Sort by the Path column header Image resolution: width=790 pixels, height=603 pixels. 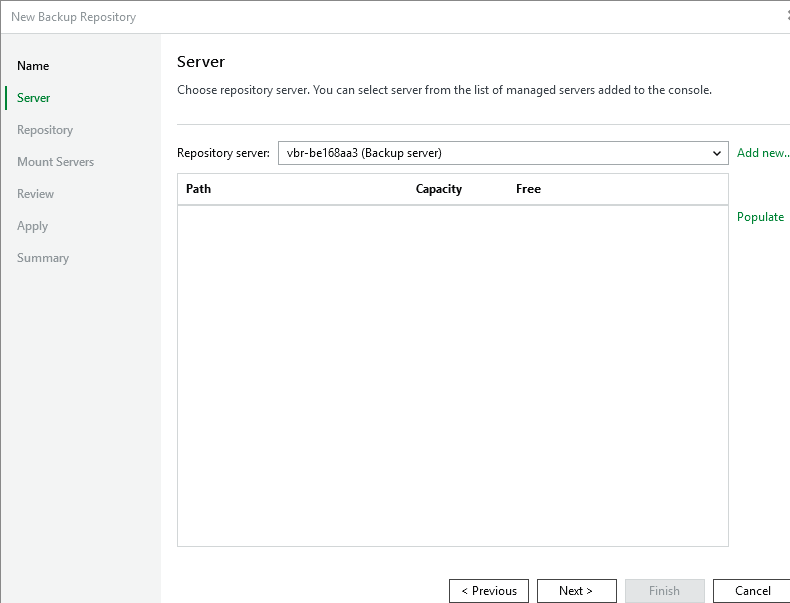[199, 189]
